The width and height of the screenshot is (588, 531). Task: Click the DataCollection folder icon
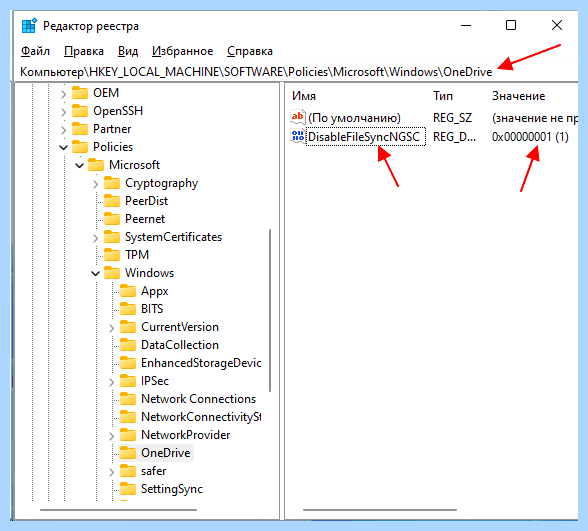[x=128, y=345]
